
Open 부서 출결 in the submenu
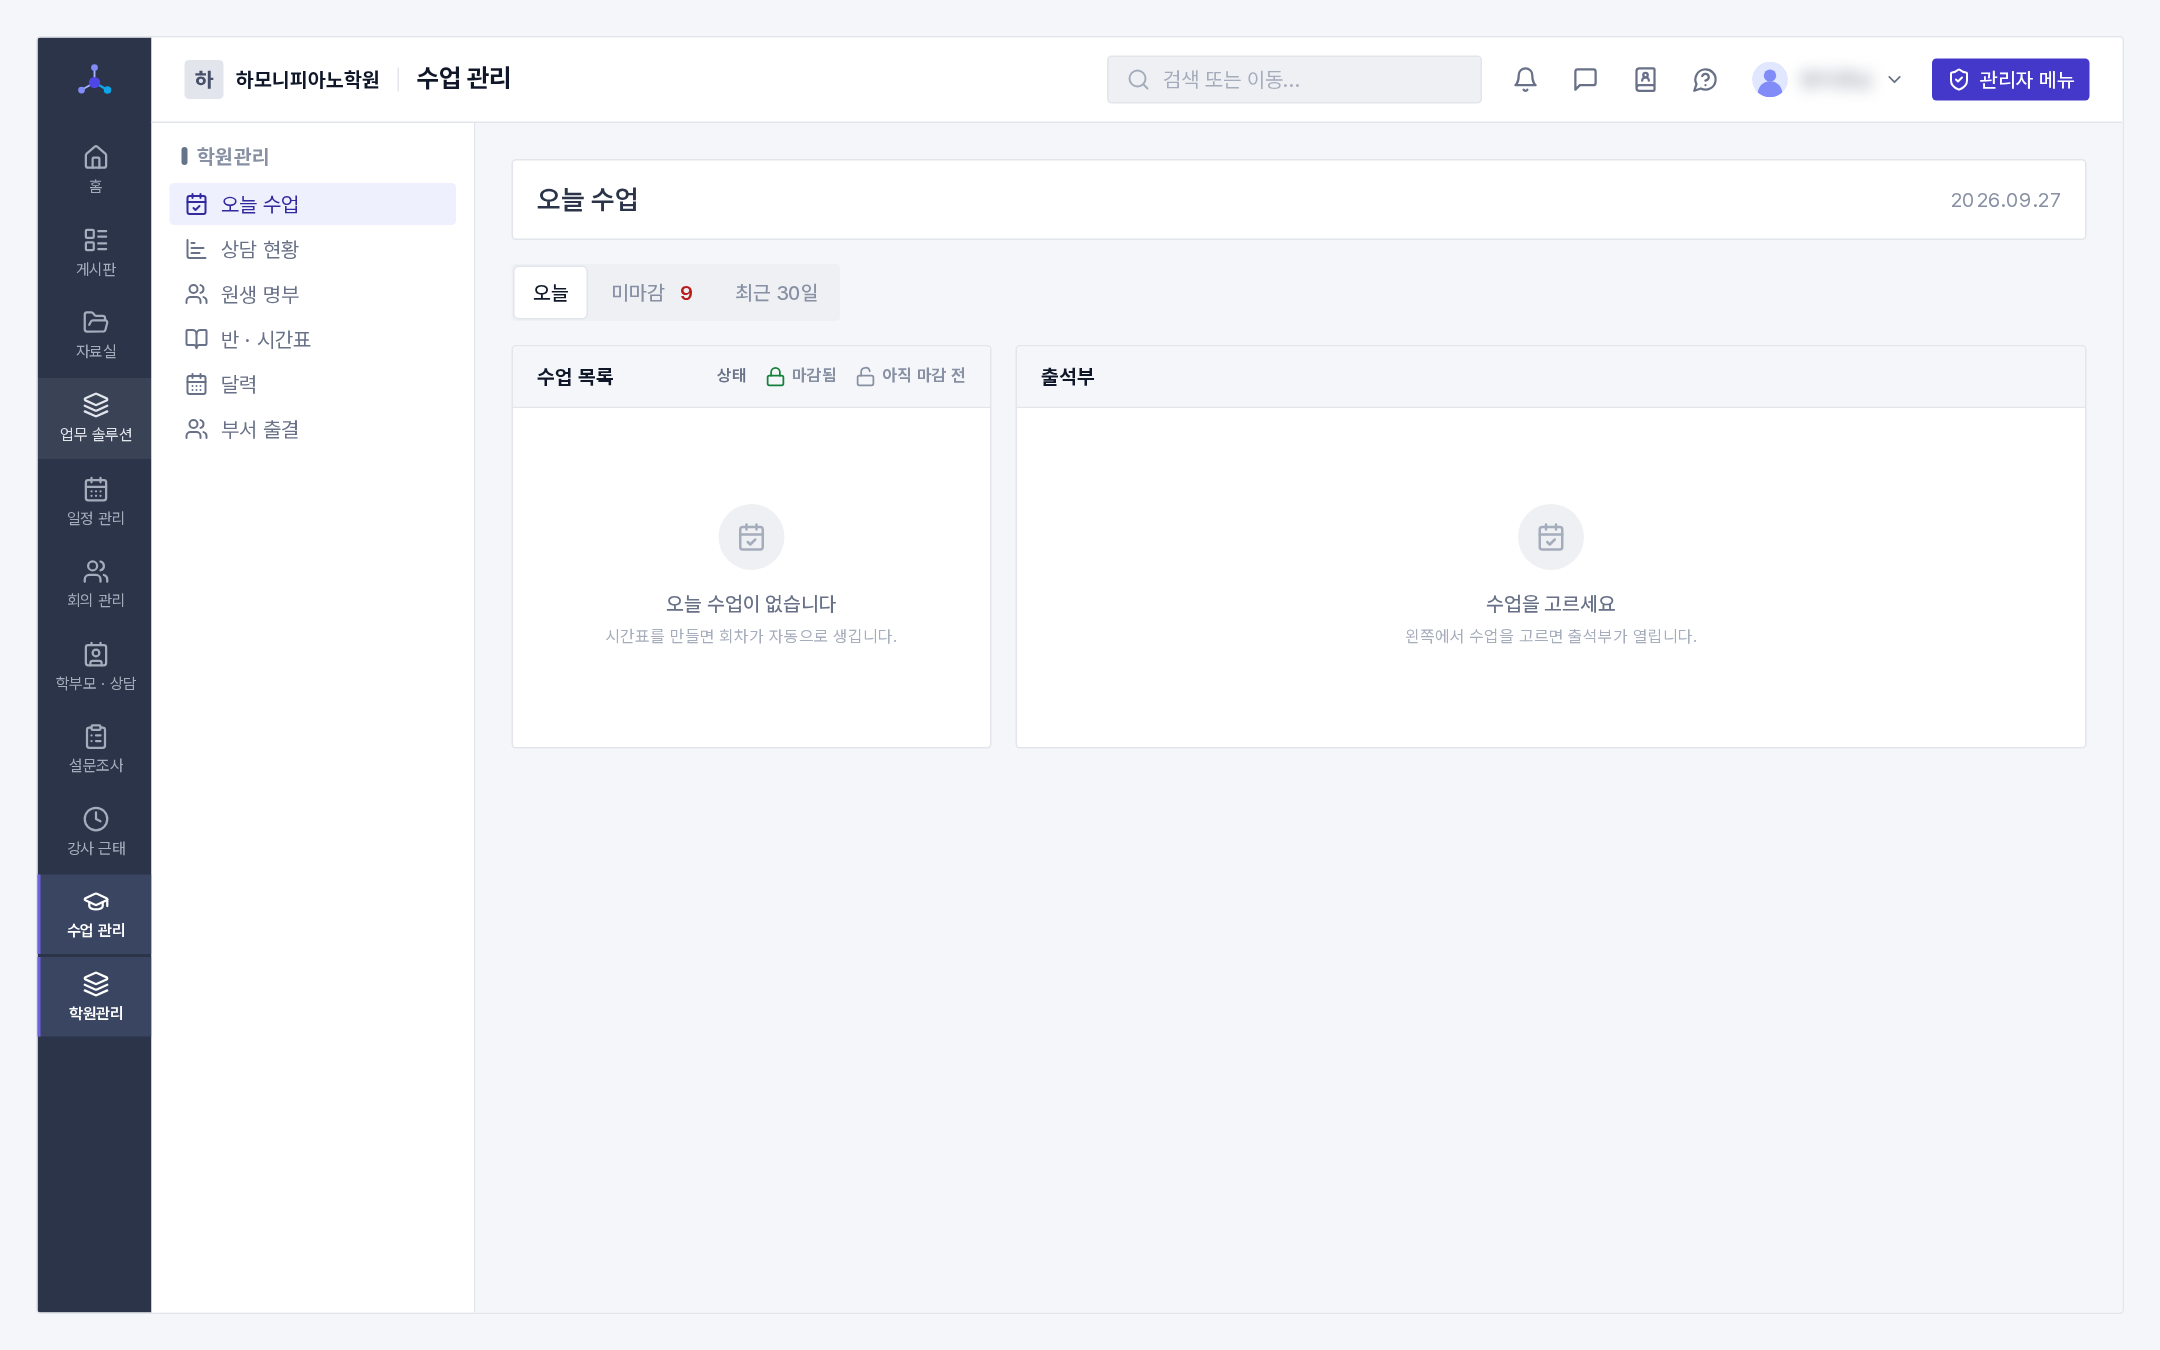pos(313,429)
